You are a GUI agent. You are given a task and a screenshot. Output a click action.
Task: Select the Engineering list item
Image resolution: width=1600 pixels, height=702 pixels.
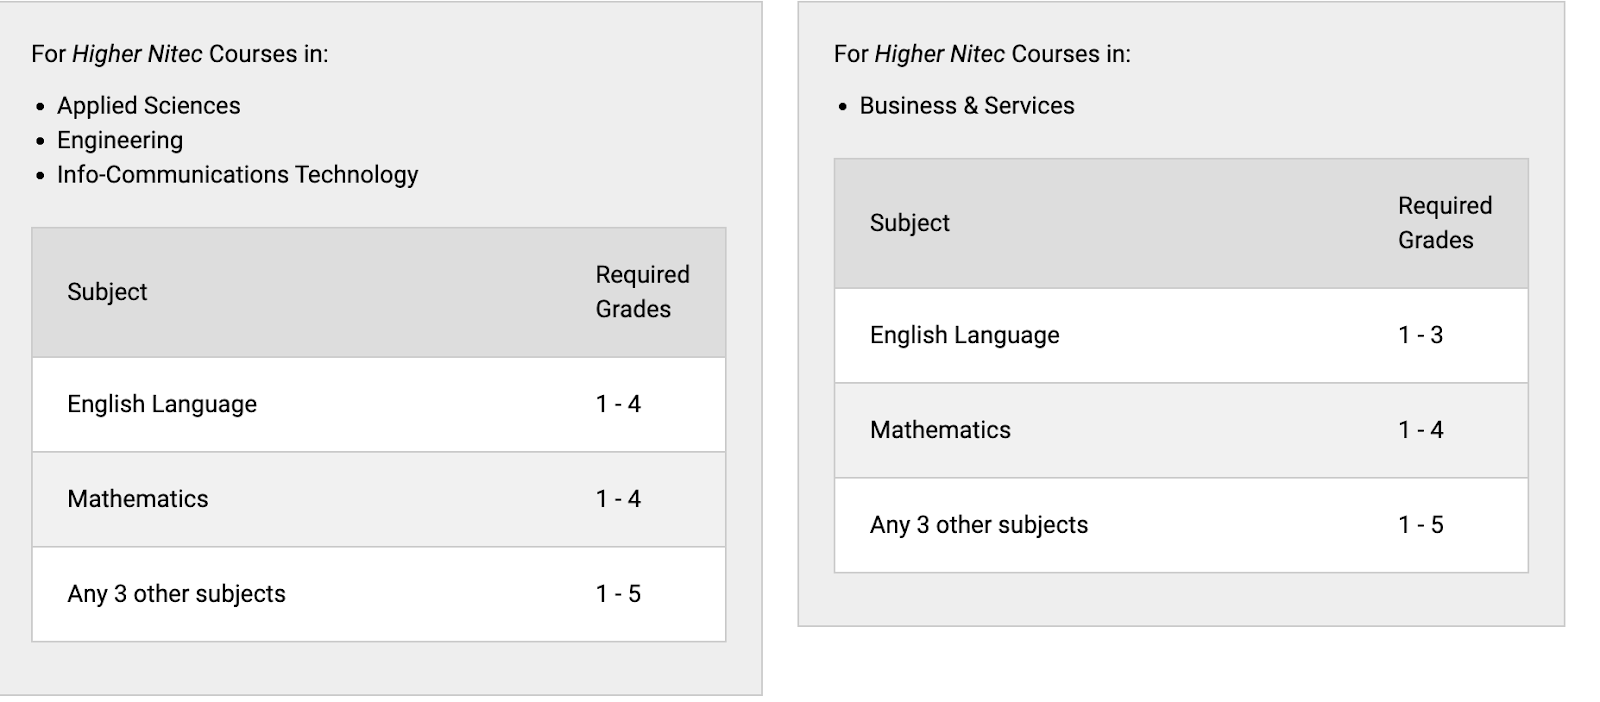[120, 140]
